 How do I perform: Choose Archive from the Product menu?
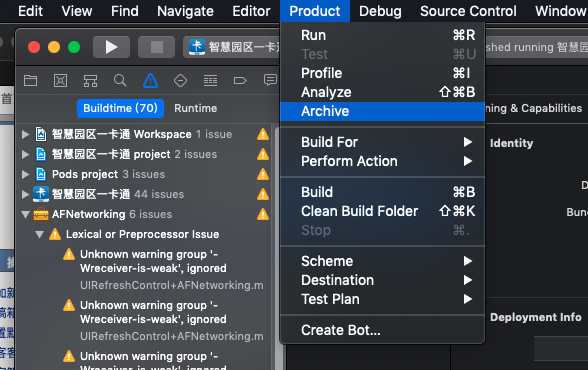click(382, 111)
